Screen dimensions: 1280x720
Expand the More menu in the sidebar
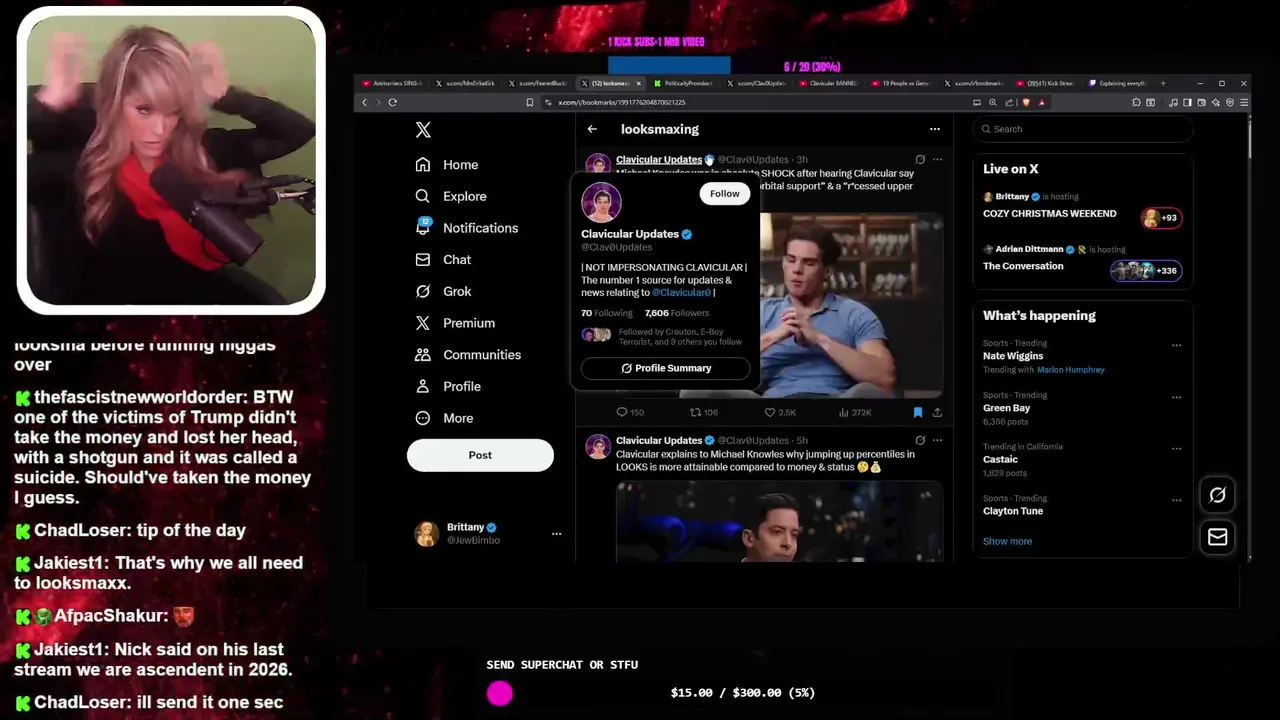click(x=444, y=418)
